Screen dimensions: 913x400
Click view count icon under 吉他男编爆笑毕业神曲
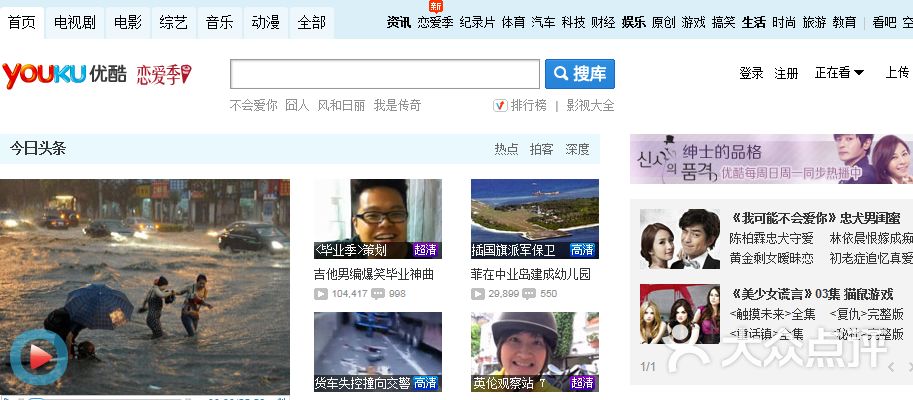click(x=320, y=294)
